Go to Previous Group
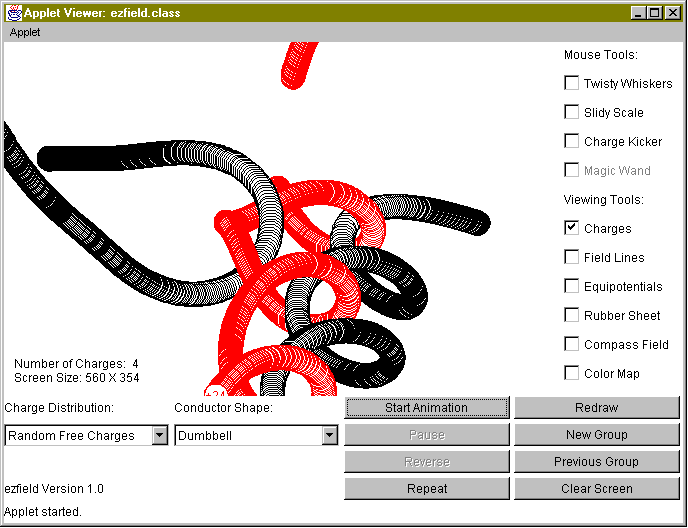Viewport: 688px width, 528px height. point(596,461)
